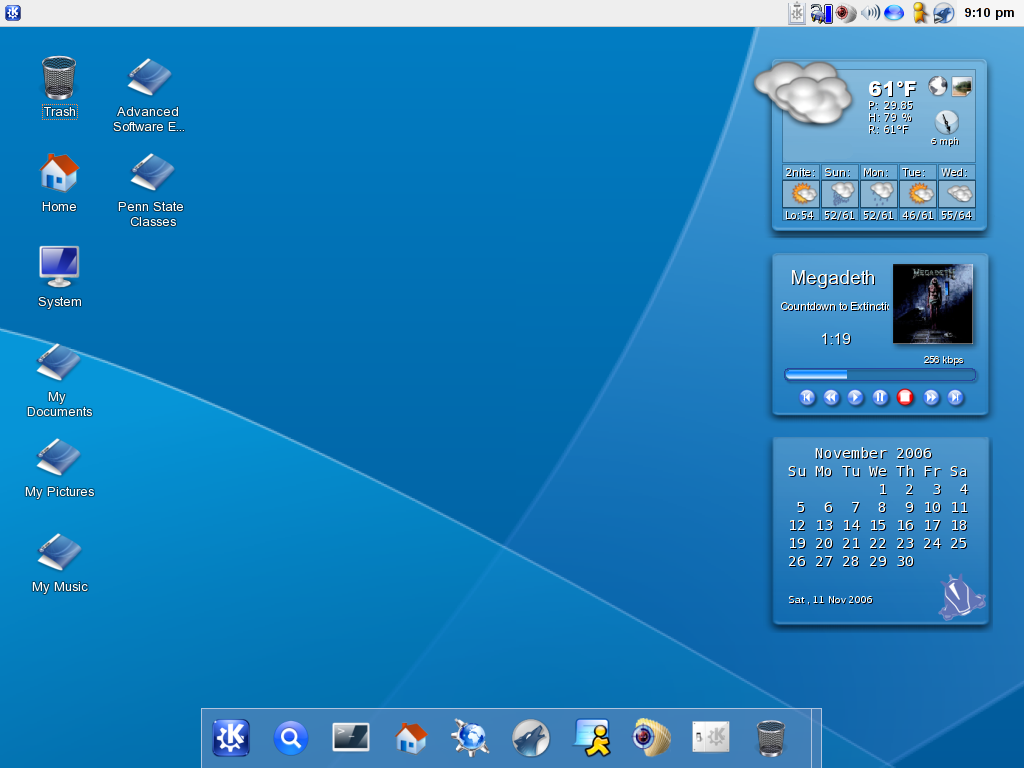1024x768 pixels.
Task: Open the My Music folder
Action: [59, 563]
